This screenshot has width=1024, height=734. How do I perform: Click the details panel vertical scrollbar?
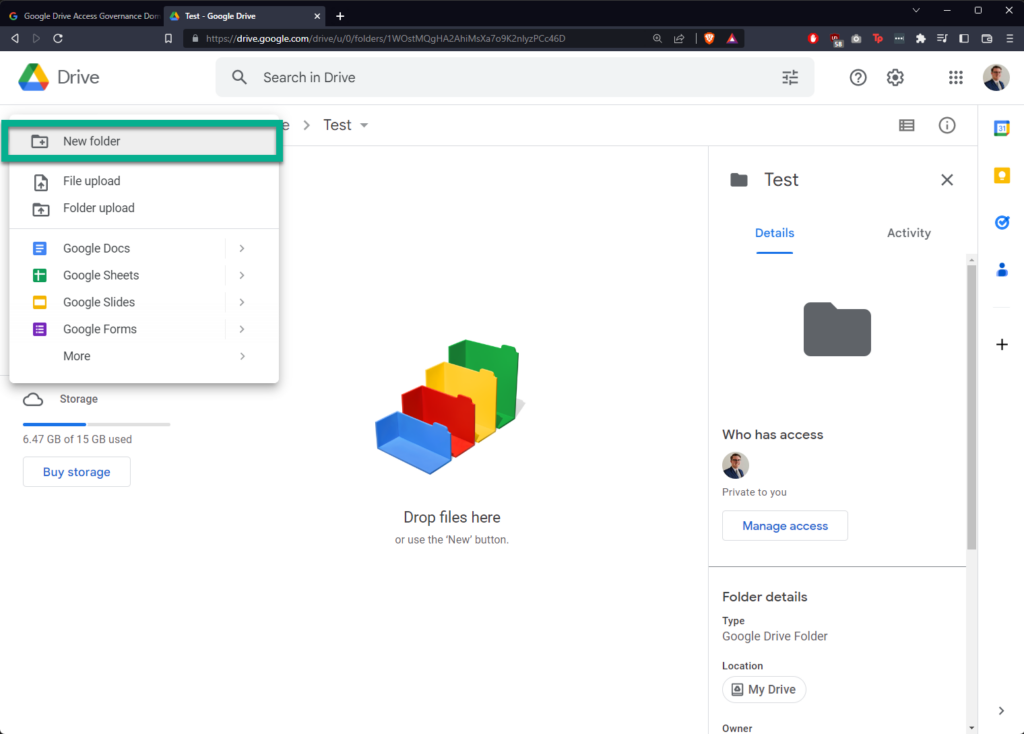[972, 407]
